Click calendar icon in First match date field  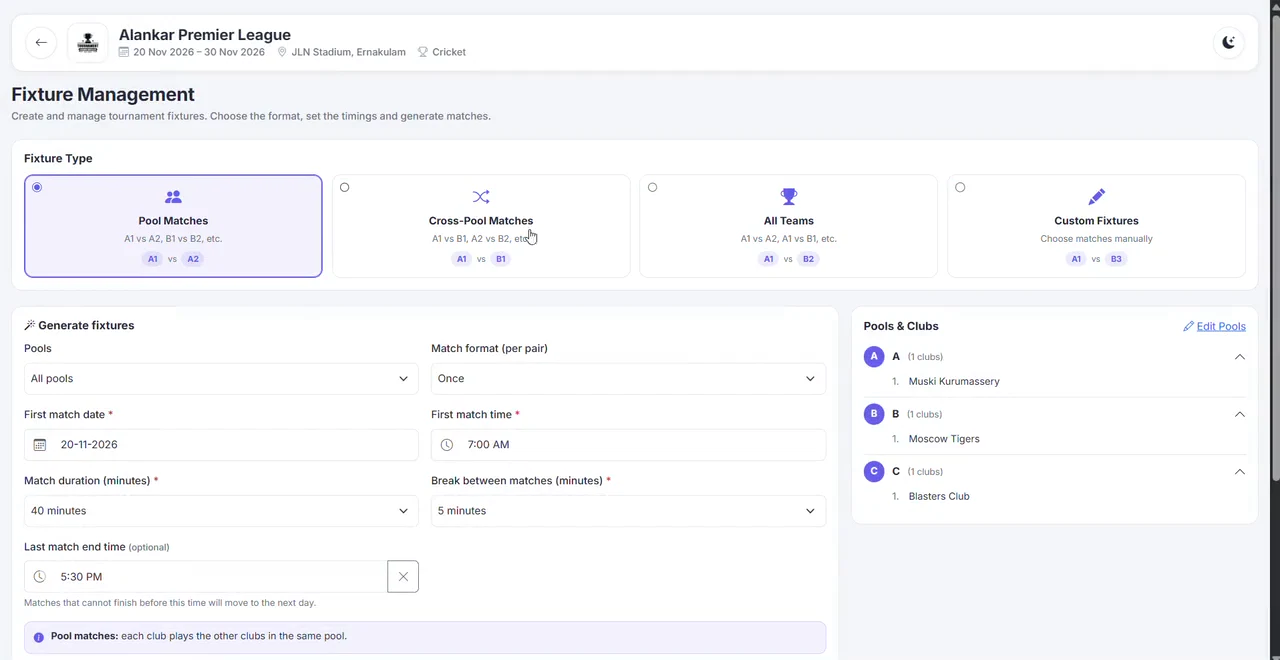point(40,445)
